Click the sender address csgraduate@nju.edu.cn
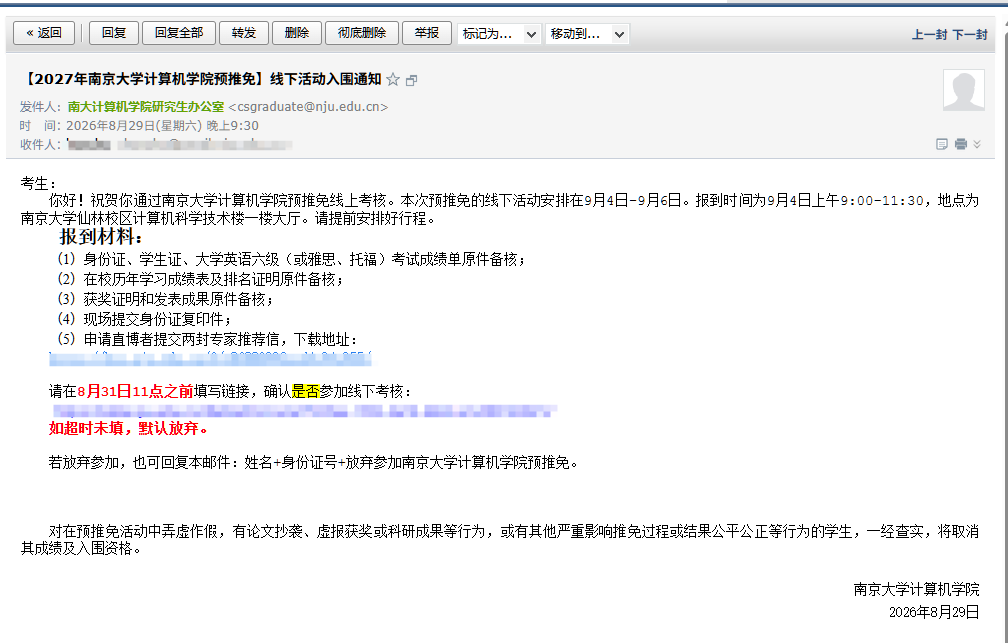 [x=308, y=107]
